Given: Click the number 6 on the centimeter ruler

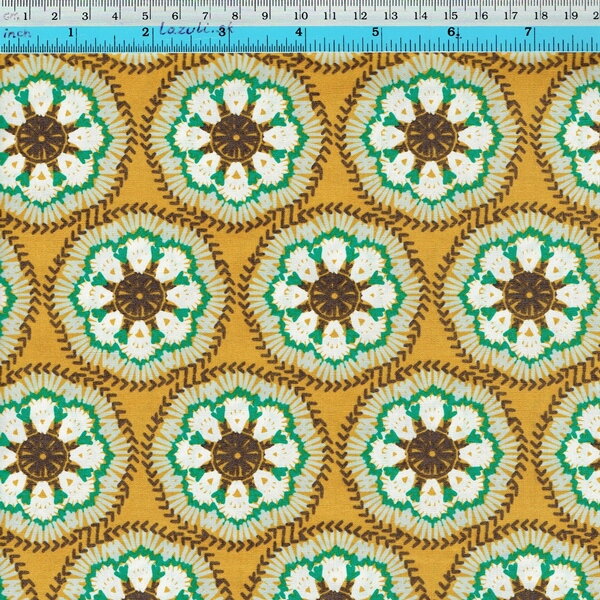Looking at the screenshot, I should coord(175,16).
